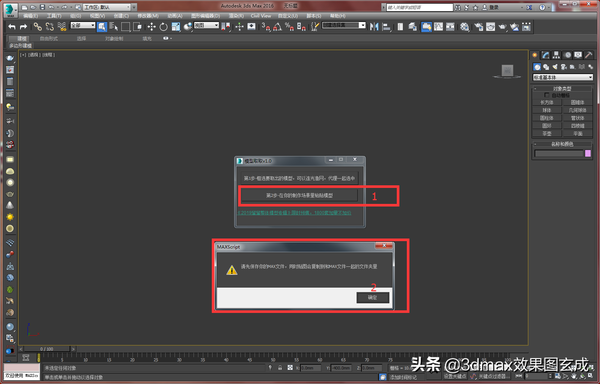This screenshot has width=600, height=384.
Task: Switch to the Hierarchy command panel tab
Action: click(556, 55)
